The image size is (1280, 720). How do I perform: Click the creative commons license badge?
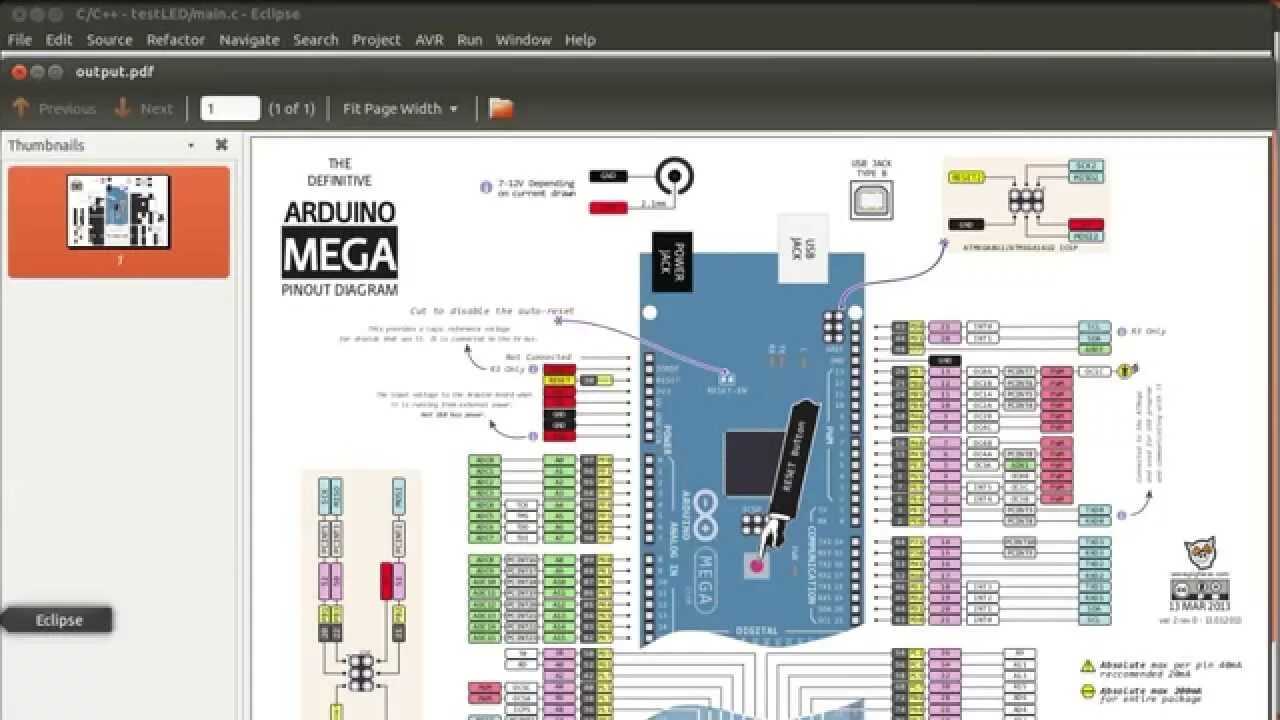tap(1199, 590)
